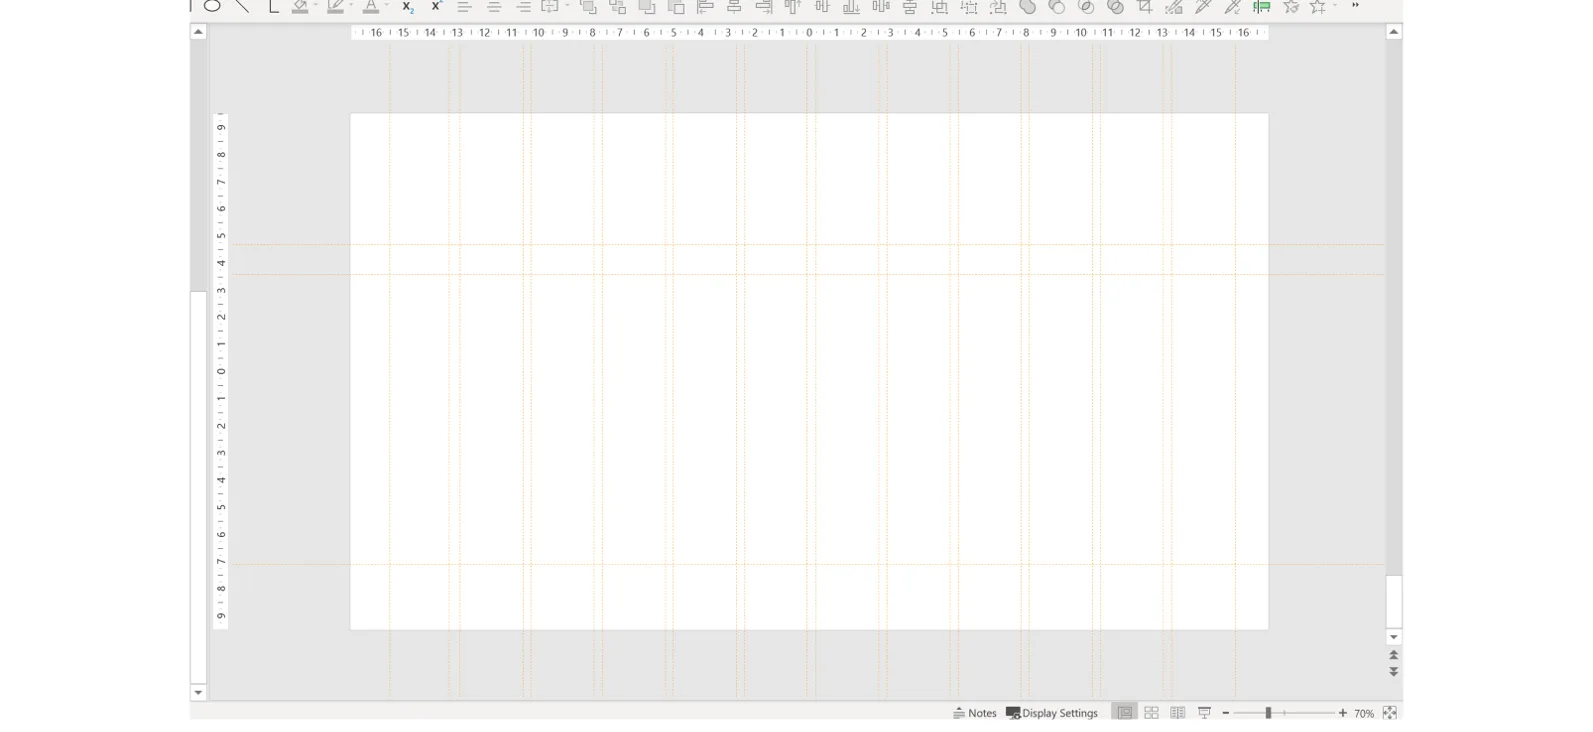Click zoom in plus button
The height and width of the screenshot is (732, 1593).
(x=1343, y=713)
